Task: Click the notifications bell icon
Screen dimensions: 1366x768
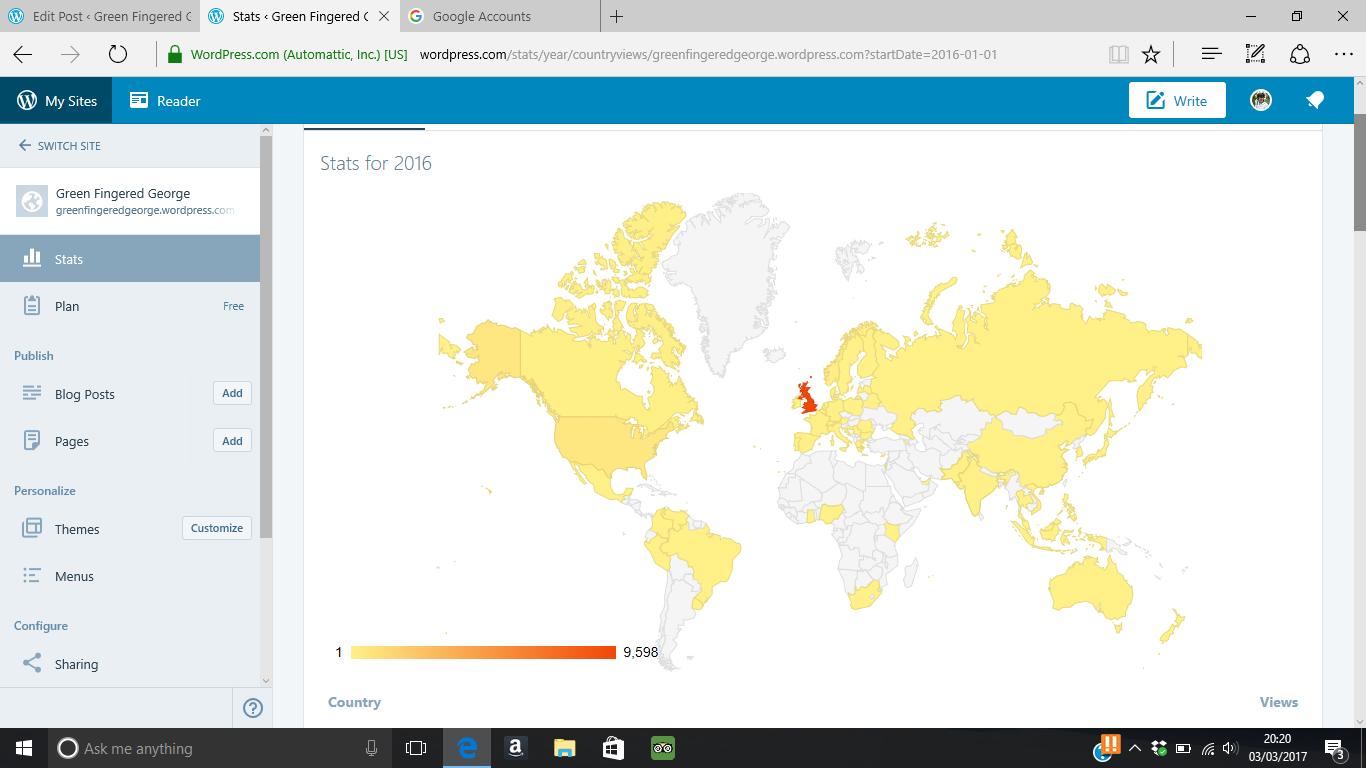Action: pyautogui.click(x=1315, y=100)
